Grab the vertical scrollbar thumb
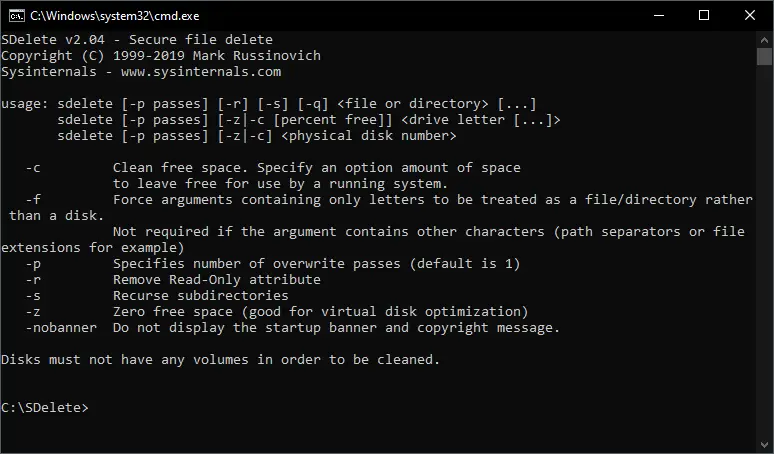Image resolution: width=774 pixels, height=454 pixels. 764,56
